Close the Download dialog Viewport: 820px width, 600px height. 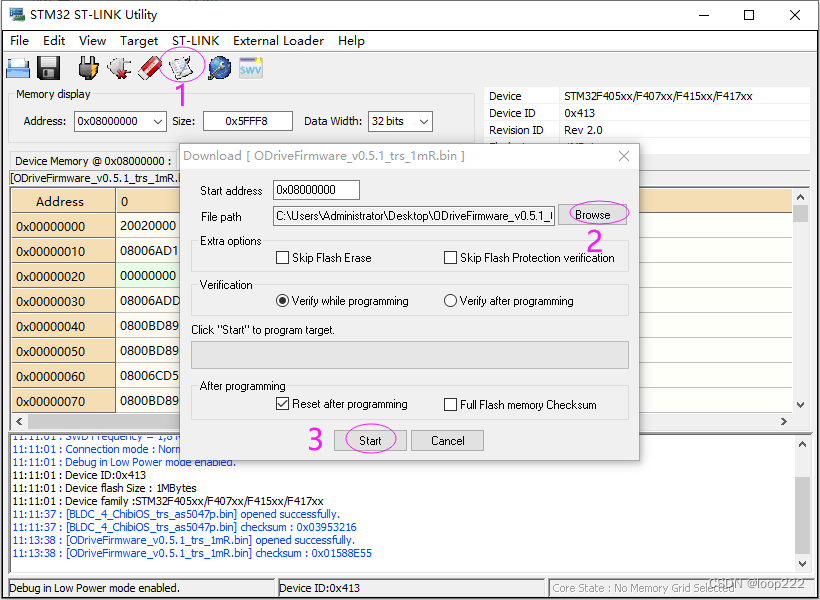pyautogui.click(x=623, y=156)
